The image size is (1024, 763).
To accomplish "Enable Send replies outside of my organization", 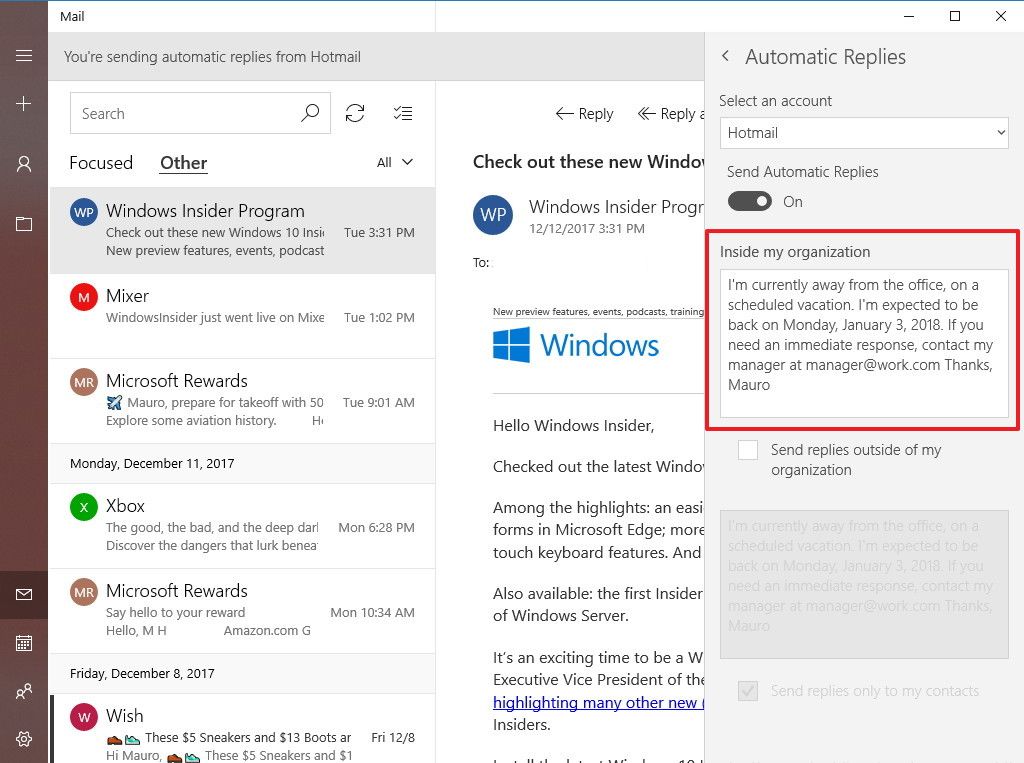I will click(747, 450).
